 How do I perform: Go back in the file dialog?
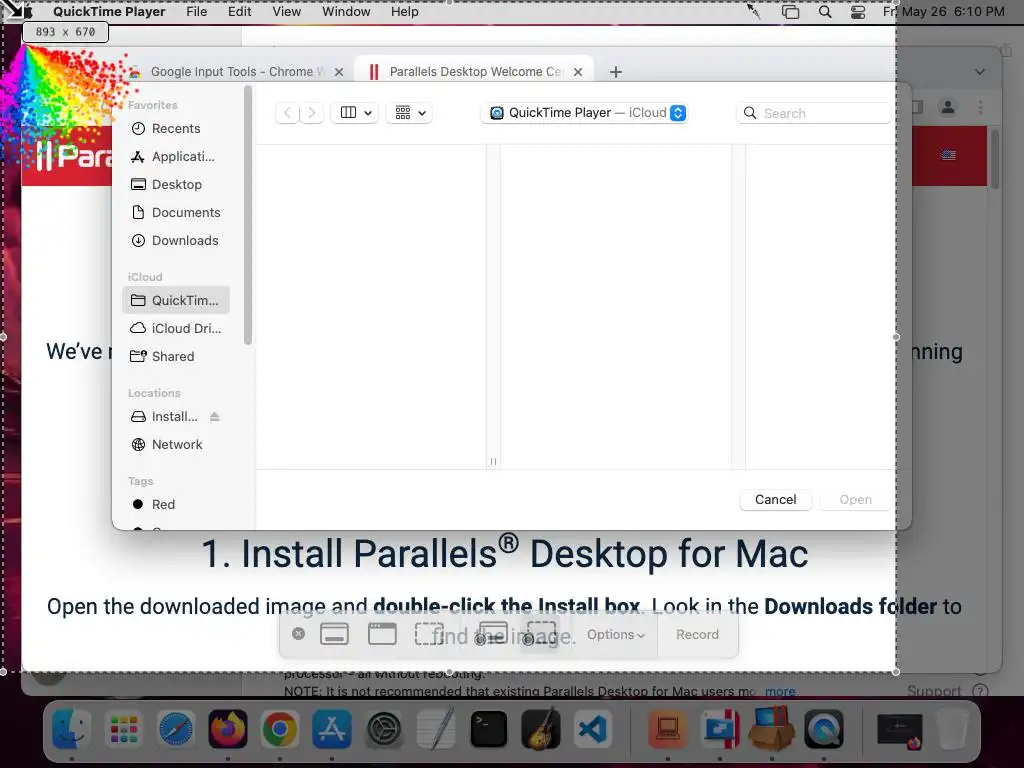287,113
